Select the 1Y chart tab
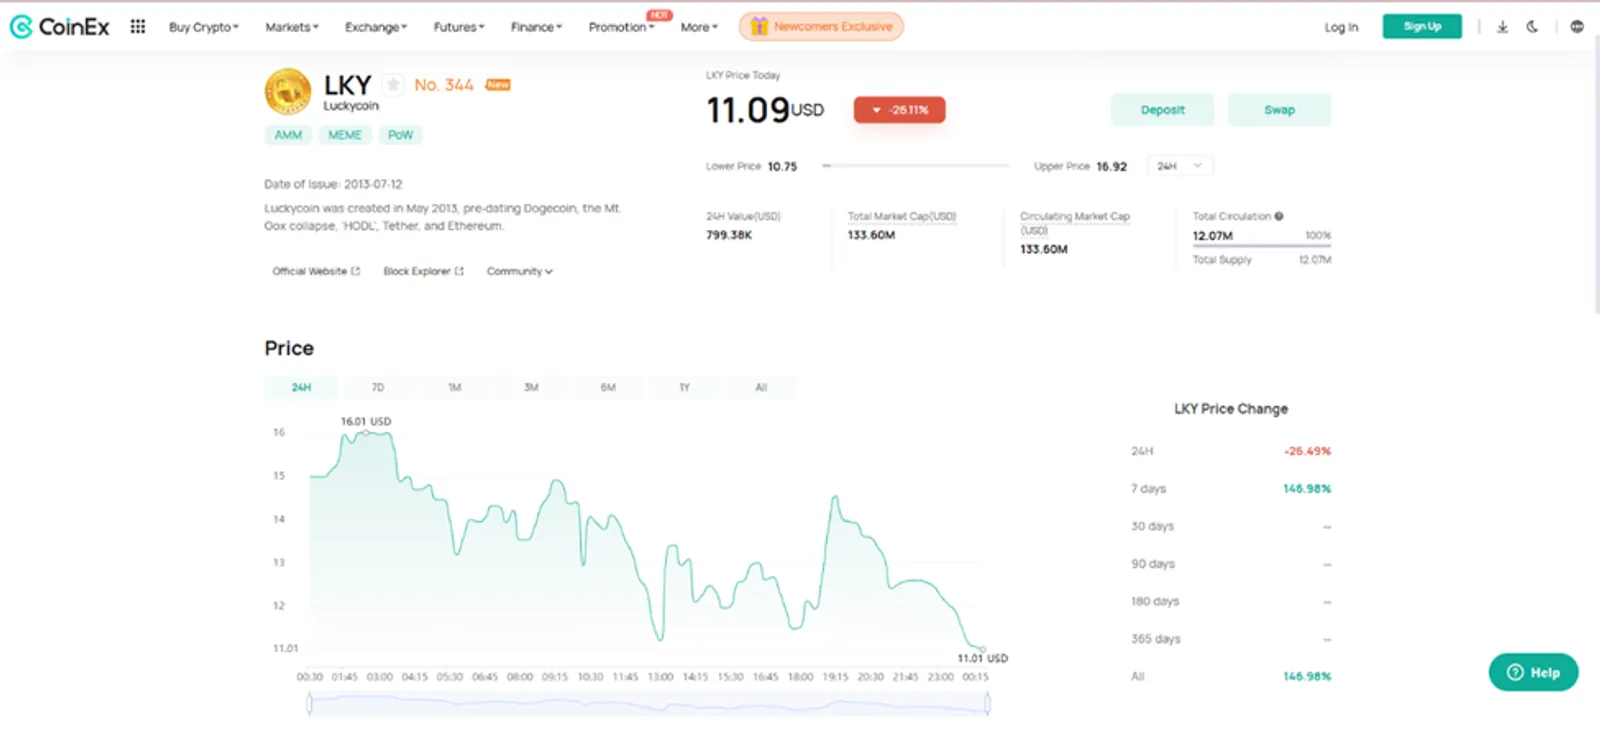 (x=685, y=387)
